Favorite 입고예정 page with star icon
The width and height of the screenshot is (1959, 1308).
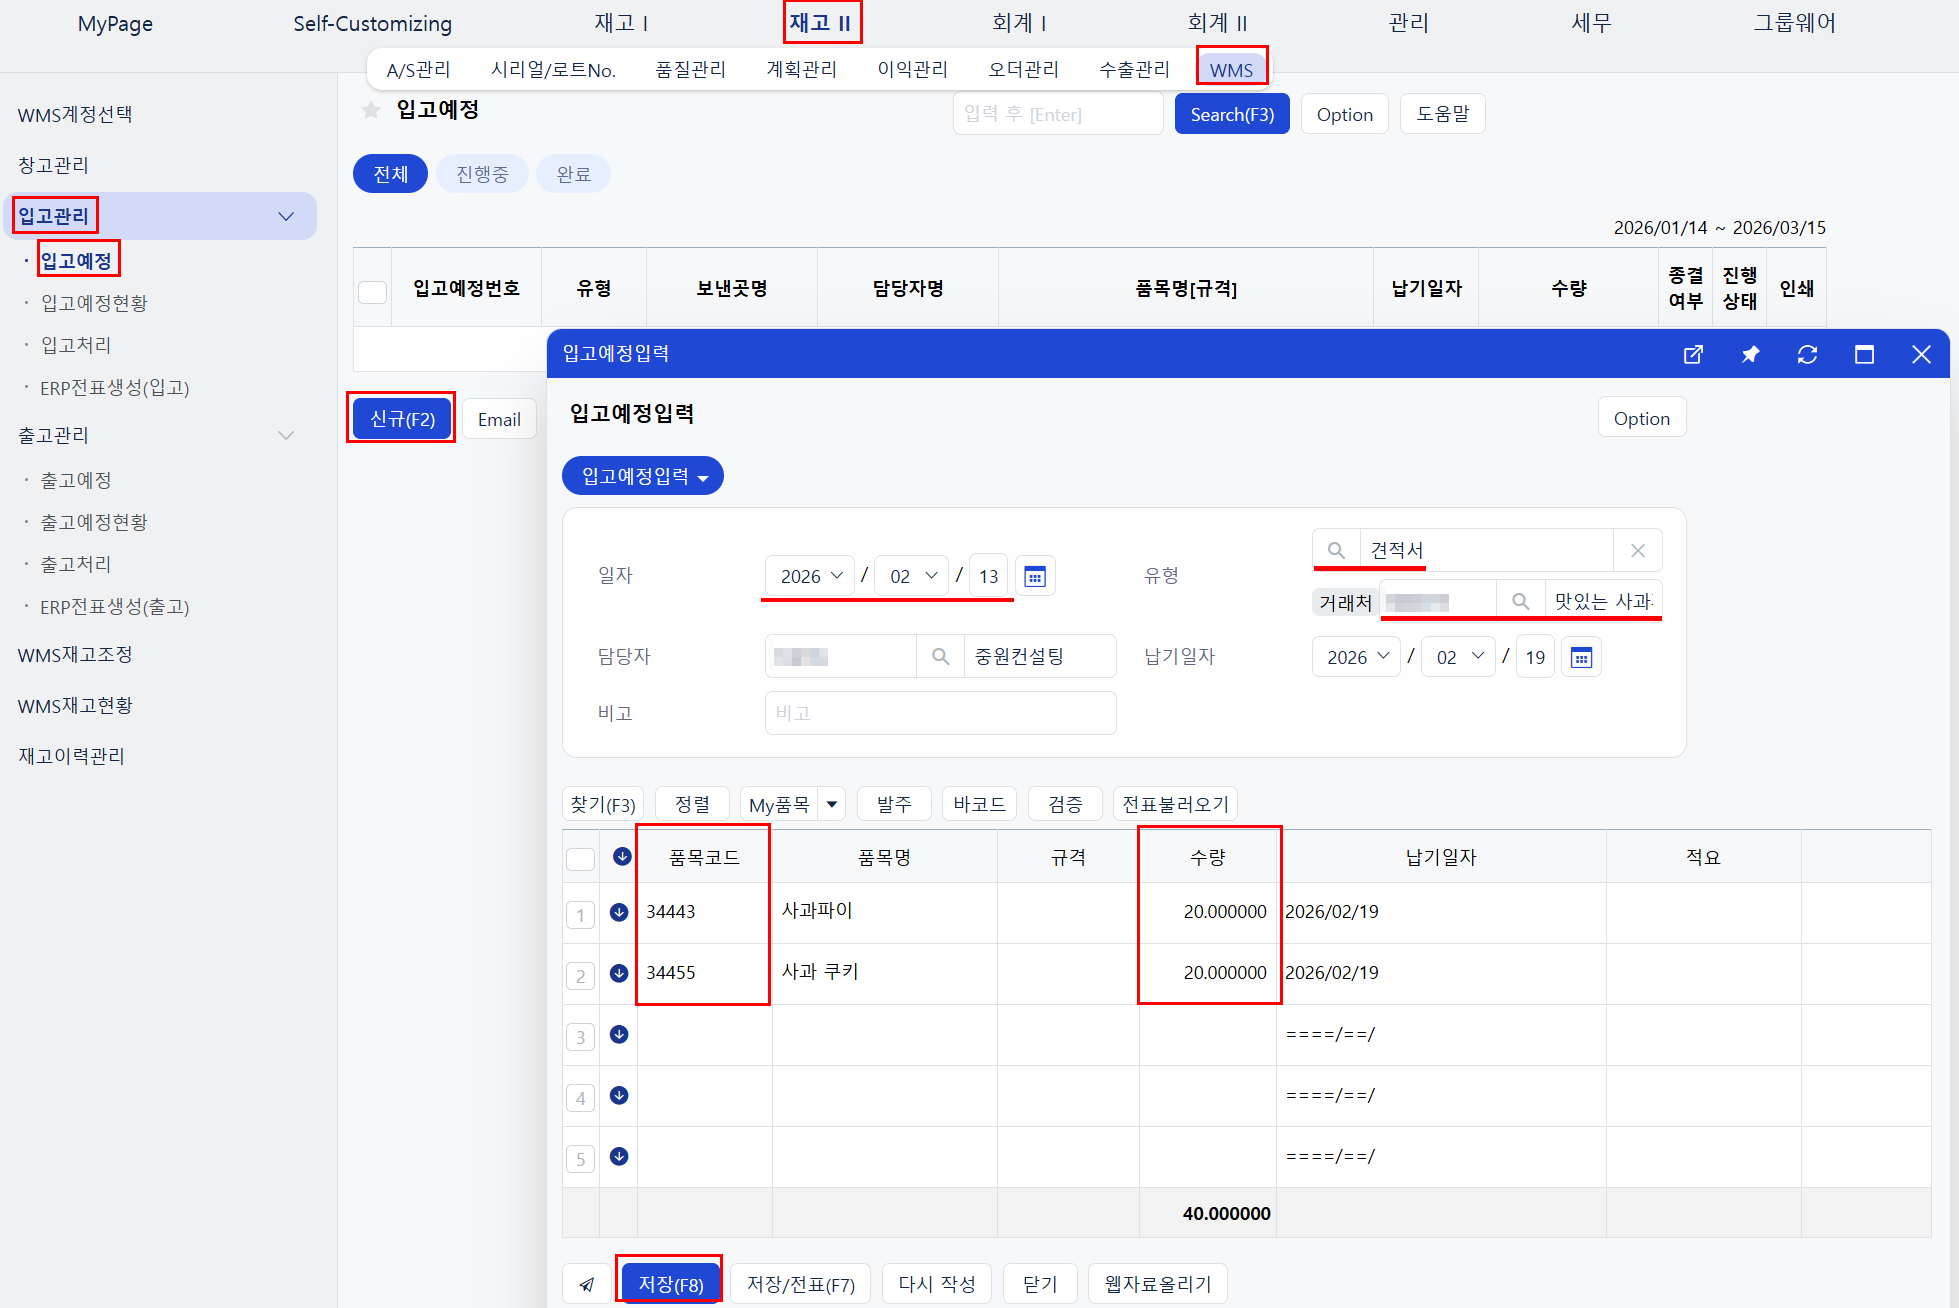(x=371, y=110)
